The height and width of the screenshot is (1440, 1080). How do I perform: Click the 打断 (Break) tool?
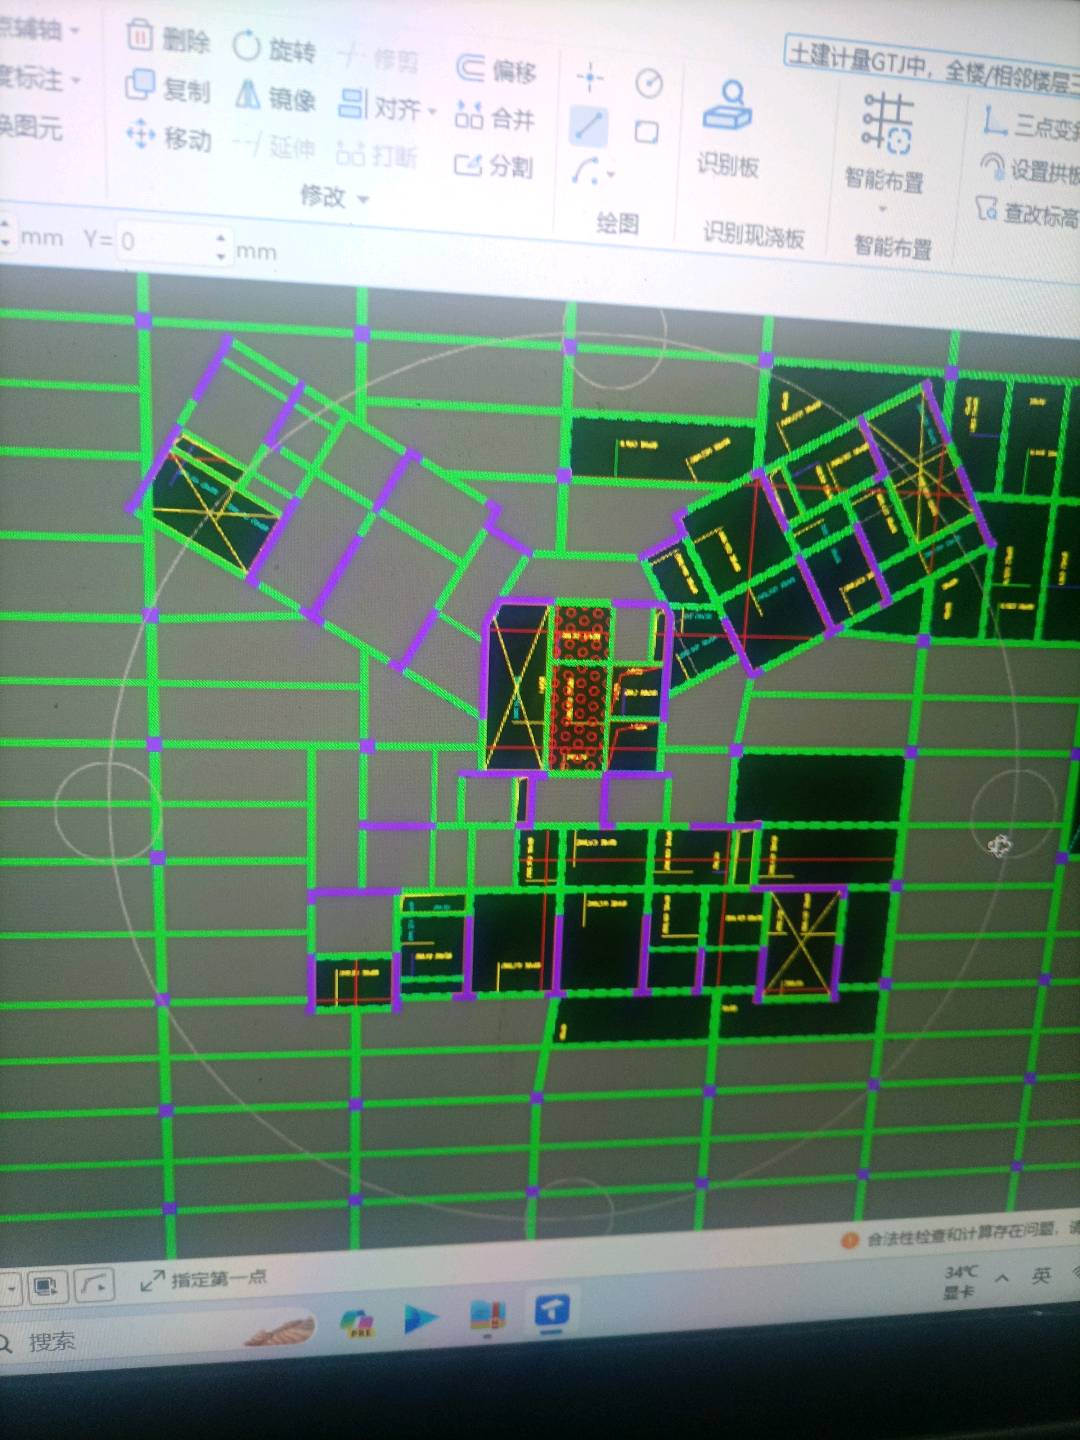pyautogui.click(x=376, y=154)
